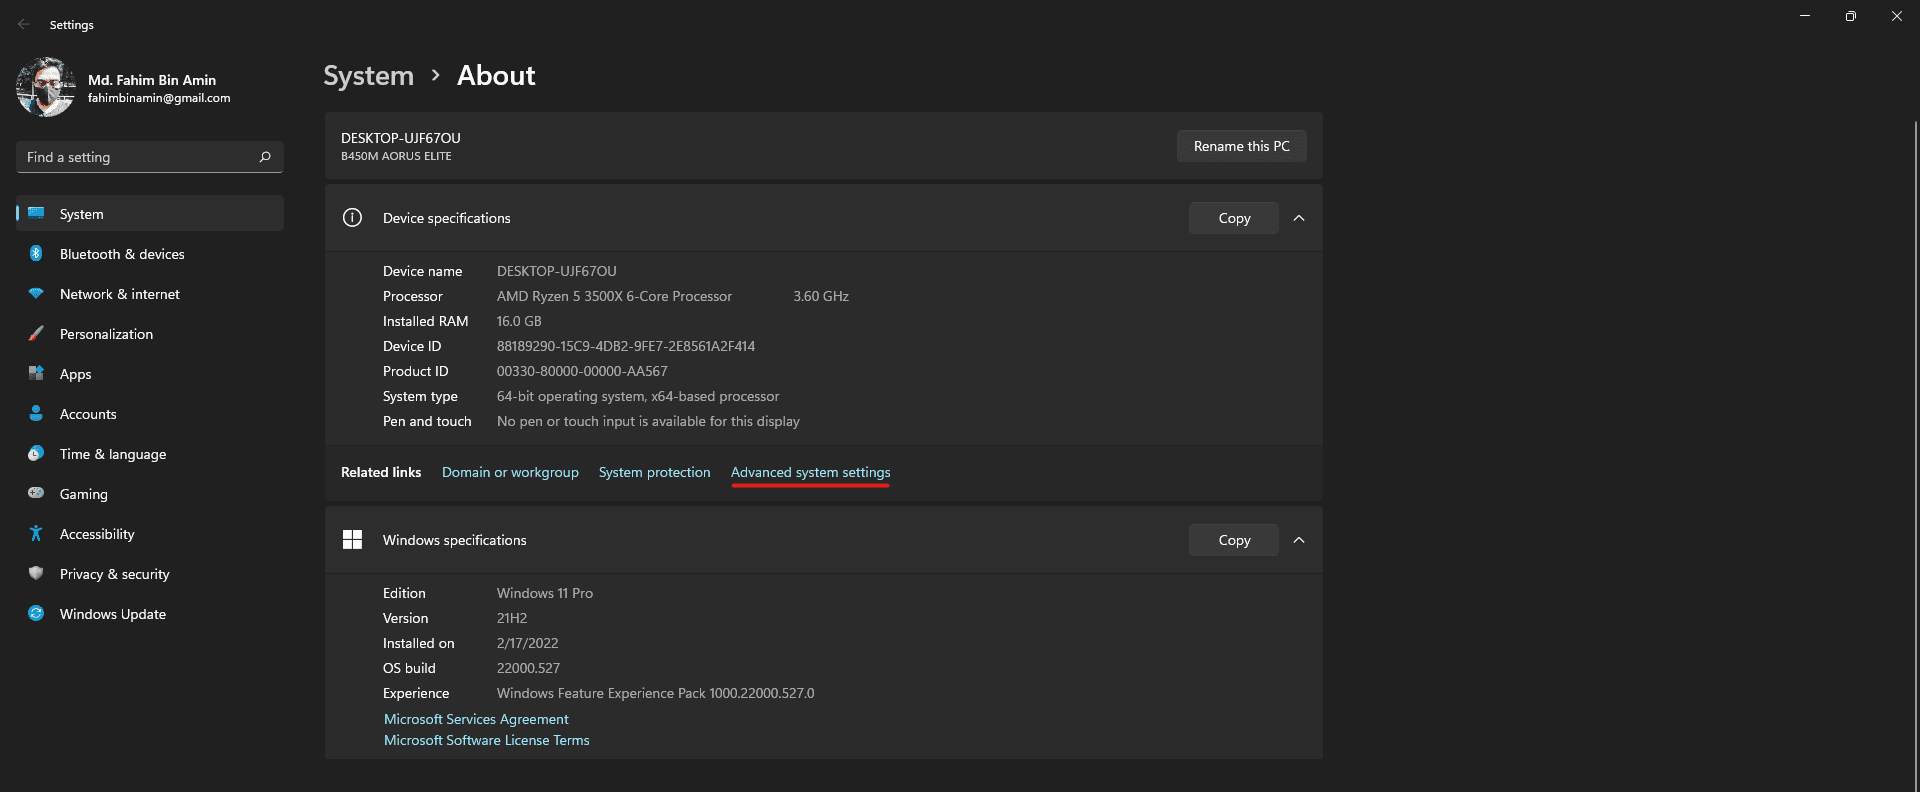Click the Md. Fahim Bin Amin account name

[x=152, y=80]
